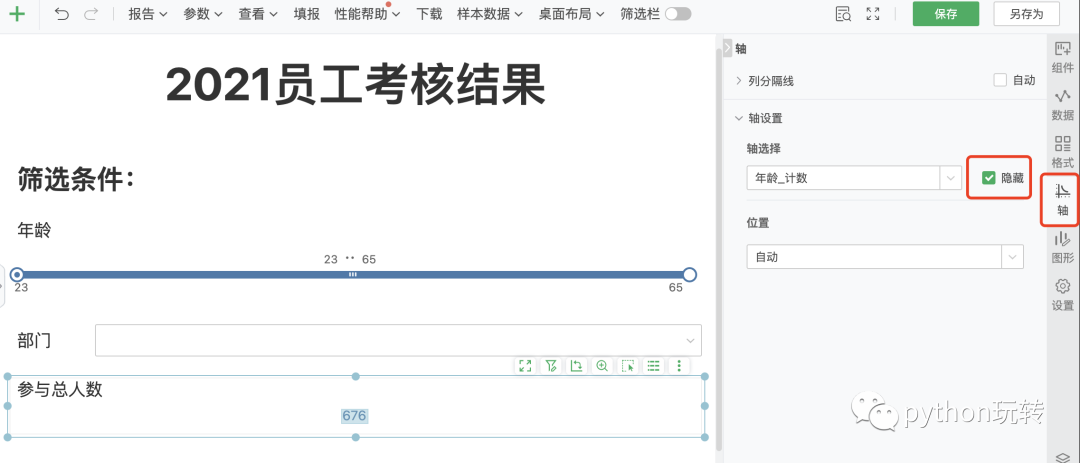
Task: Maximize the 参与总人数 component
Action: tap(525, 366)
